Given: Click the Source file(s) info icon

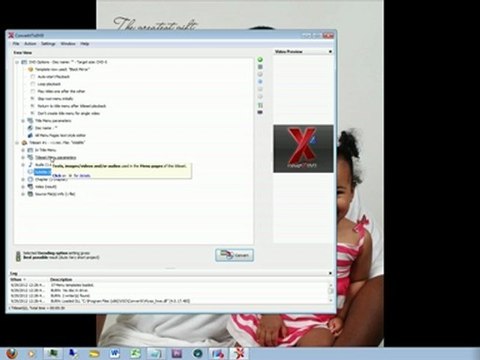Looking at the screenshot, I should tap(30, 194).
